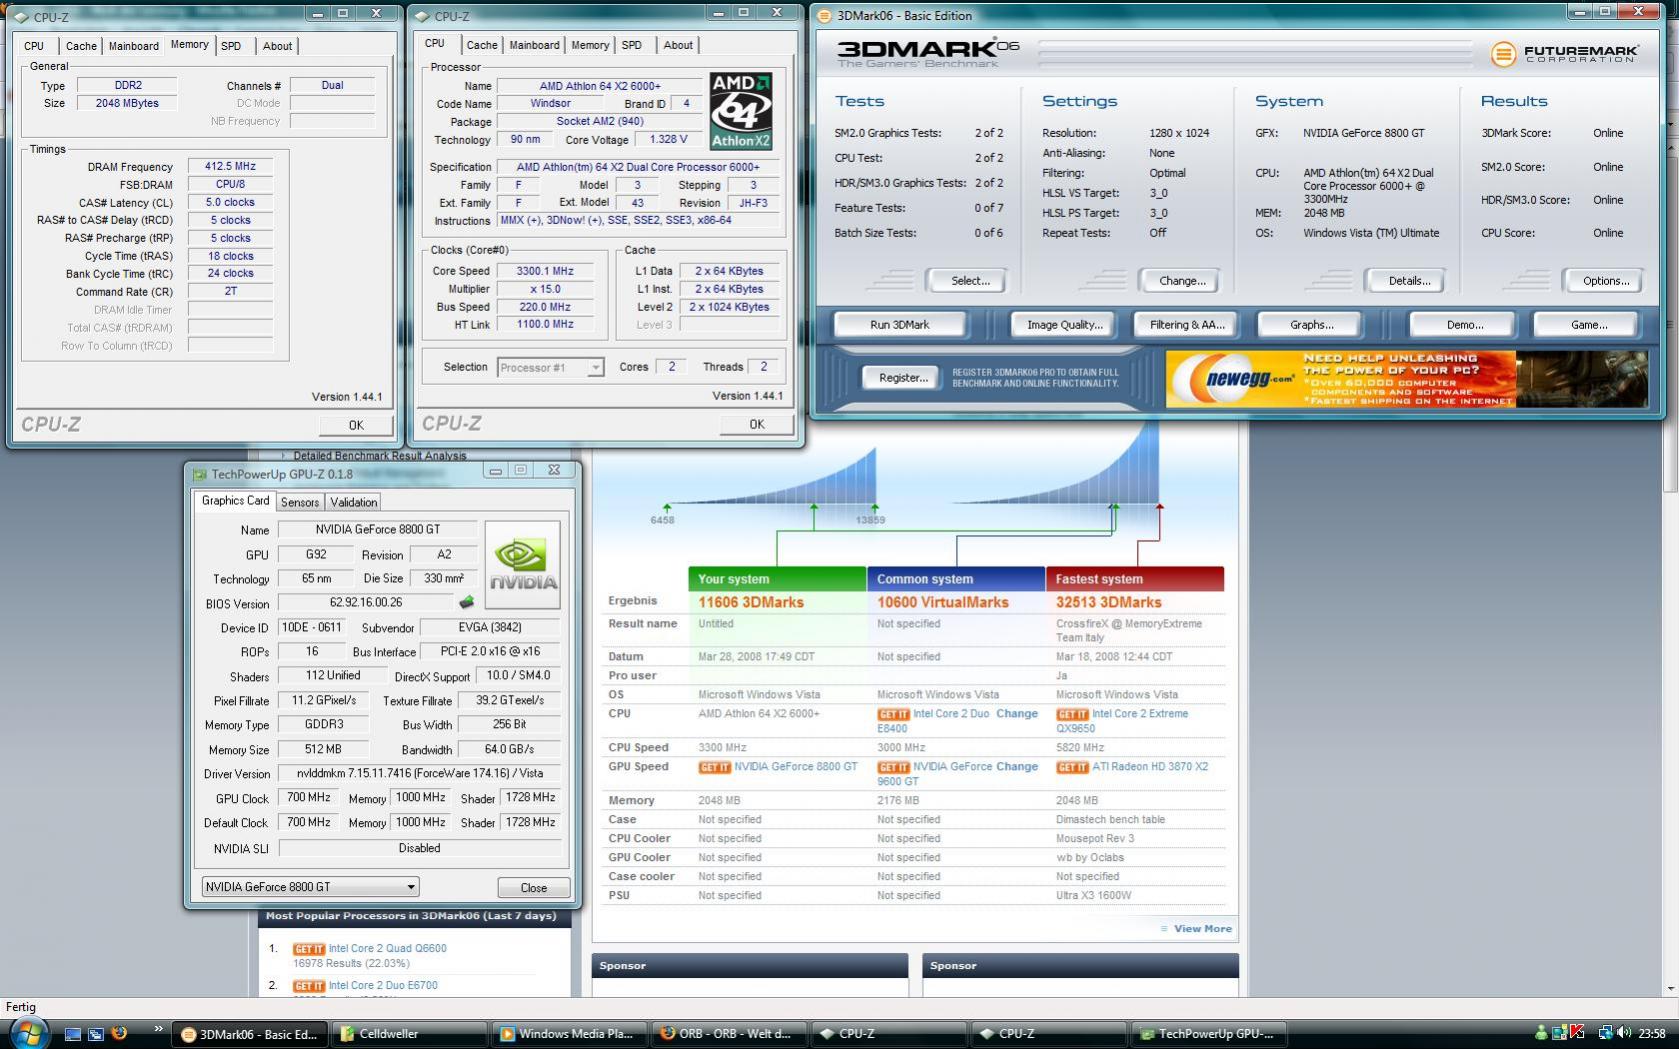The image size is (1679, 1049).
Task: Click the TechPowerUp GPU-Z taskbar button
Action: tap(1208, 1034)
